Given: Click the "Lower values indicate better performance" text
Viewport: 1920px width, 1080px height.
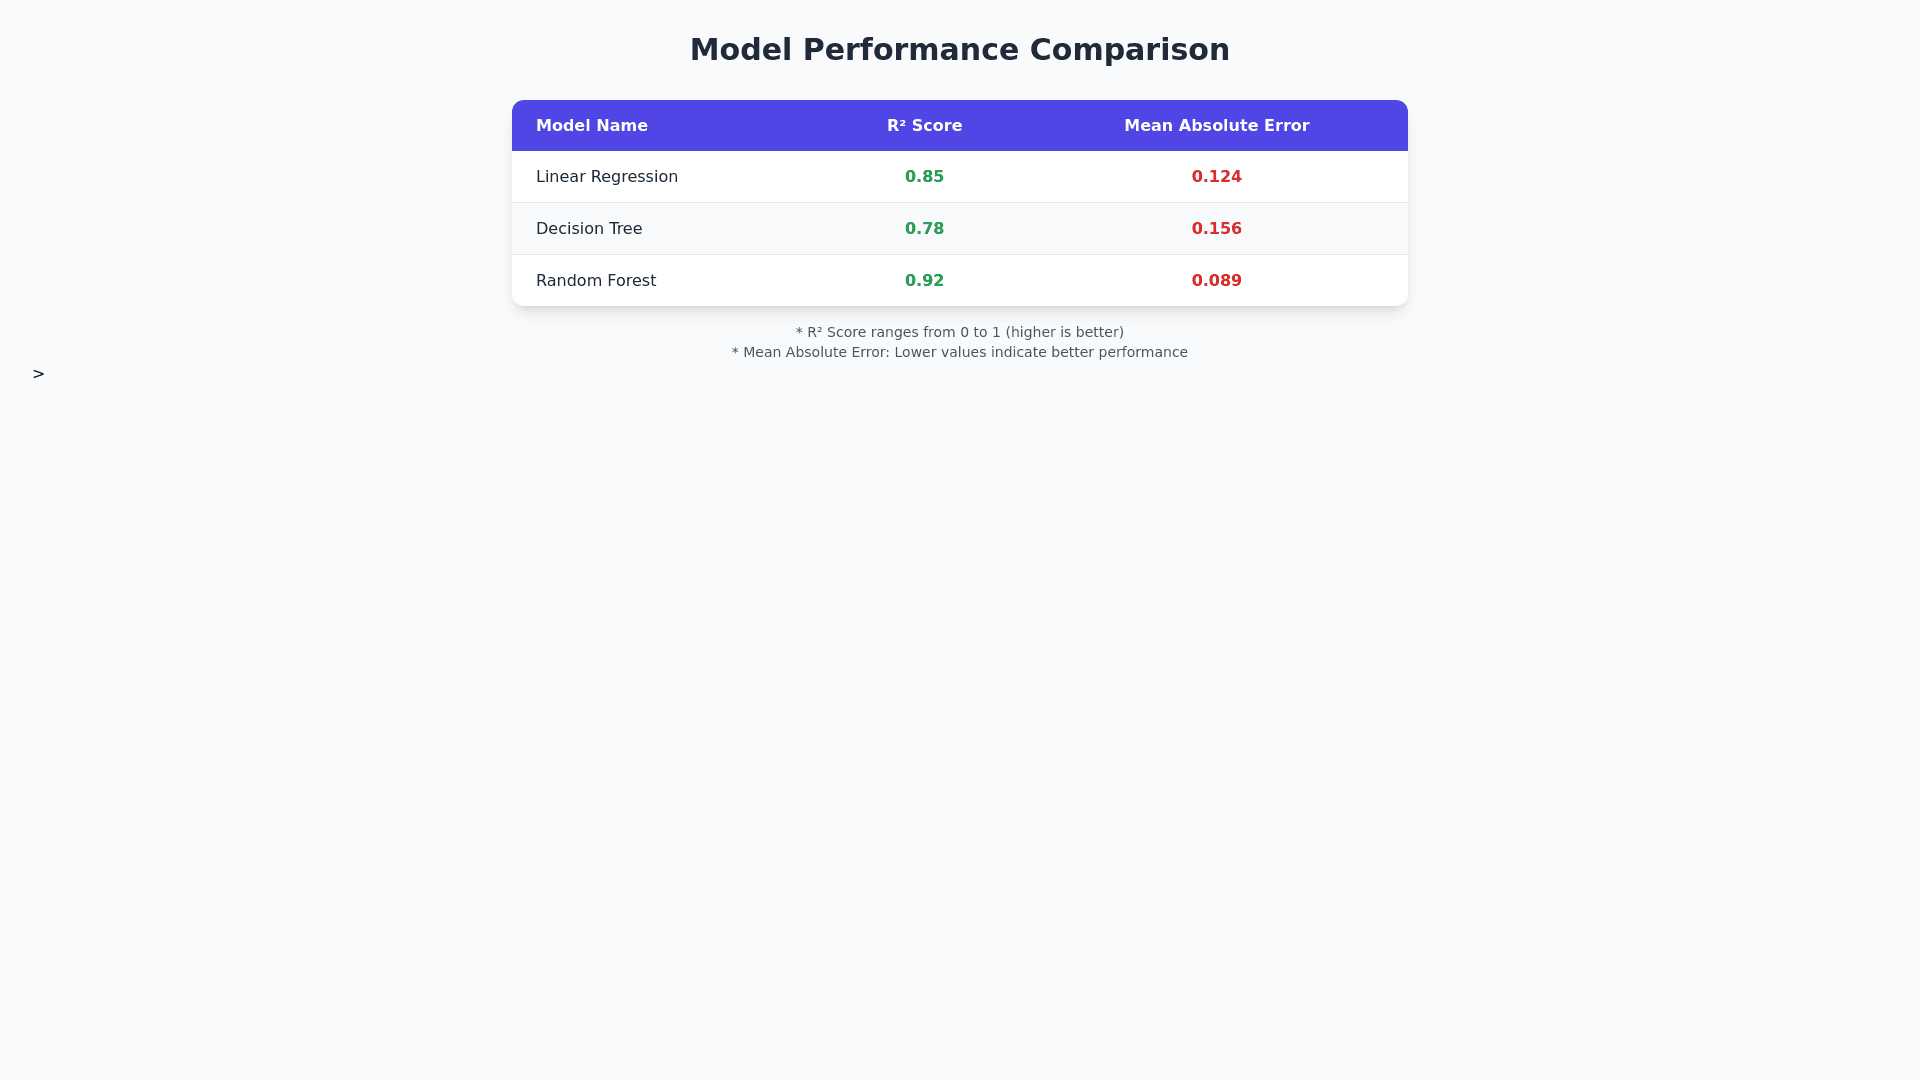Looking at the screenshot, I should 1040,352.
